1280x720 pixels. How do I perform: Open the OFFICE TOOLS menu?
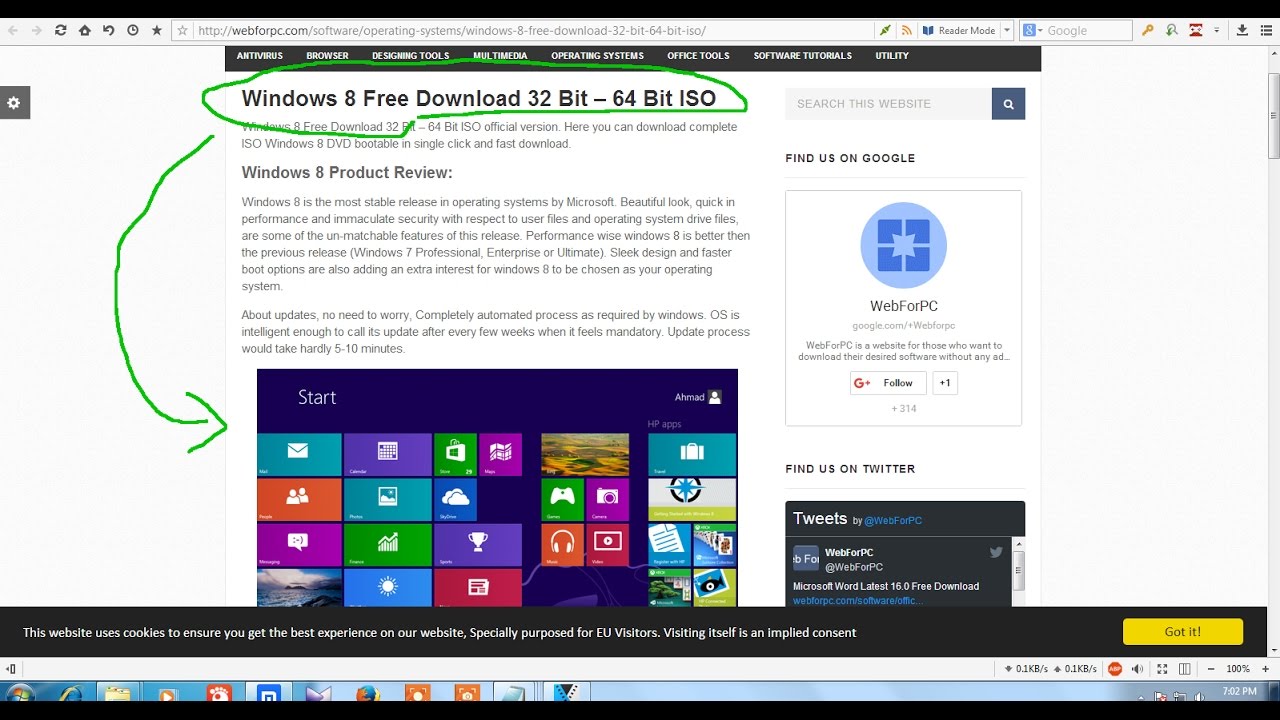pos(698,56)
